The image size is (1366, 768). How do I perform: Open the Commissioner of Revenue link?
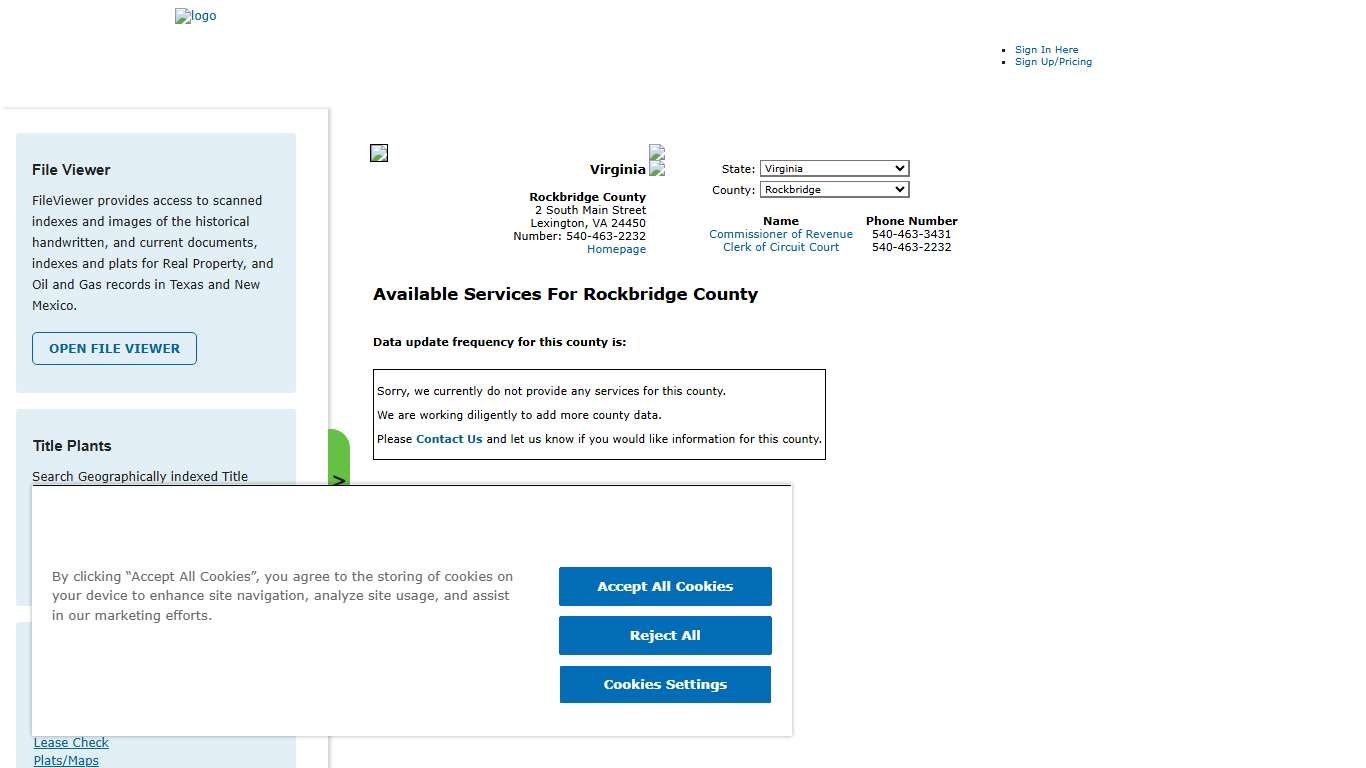coord(781,234)
